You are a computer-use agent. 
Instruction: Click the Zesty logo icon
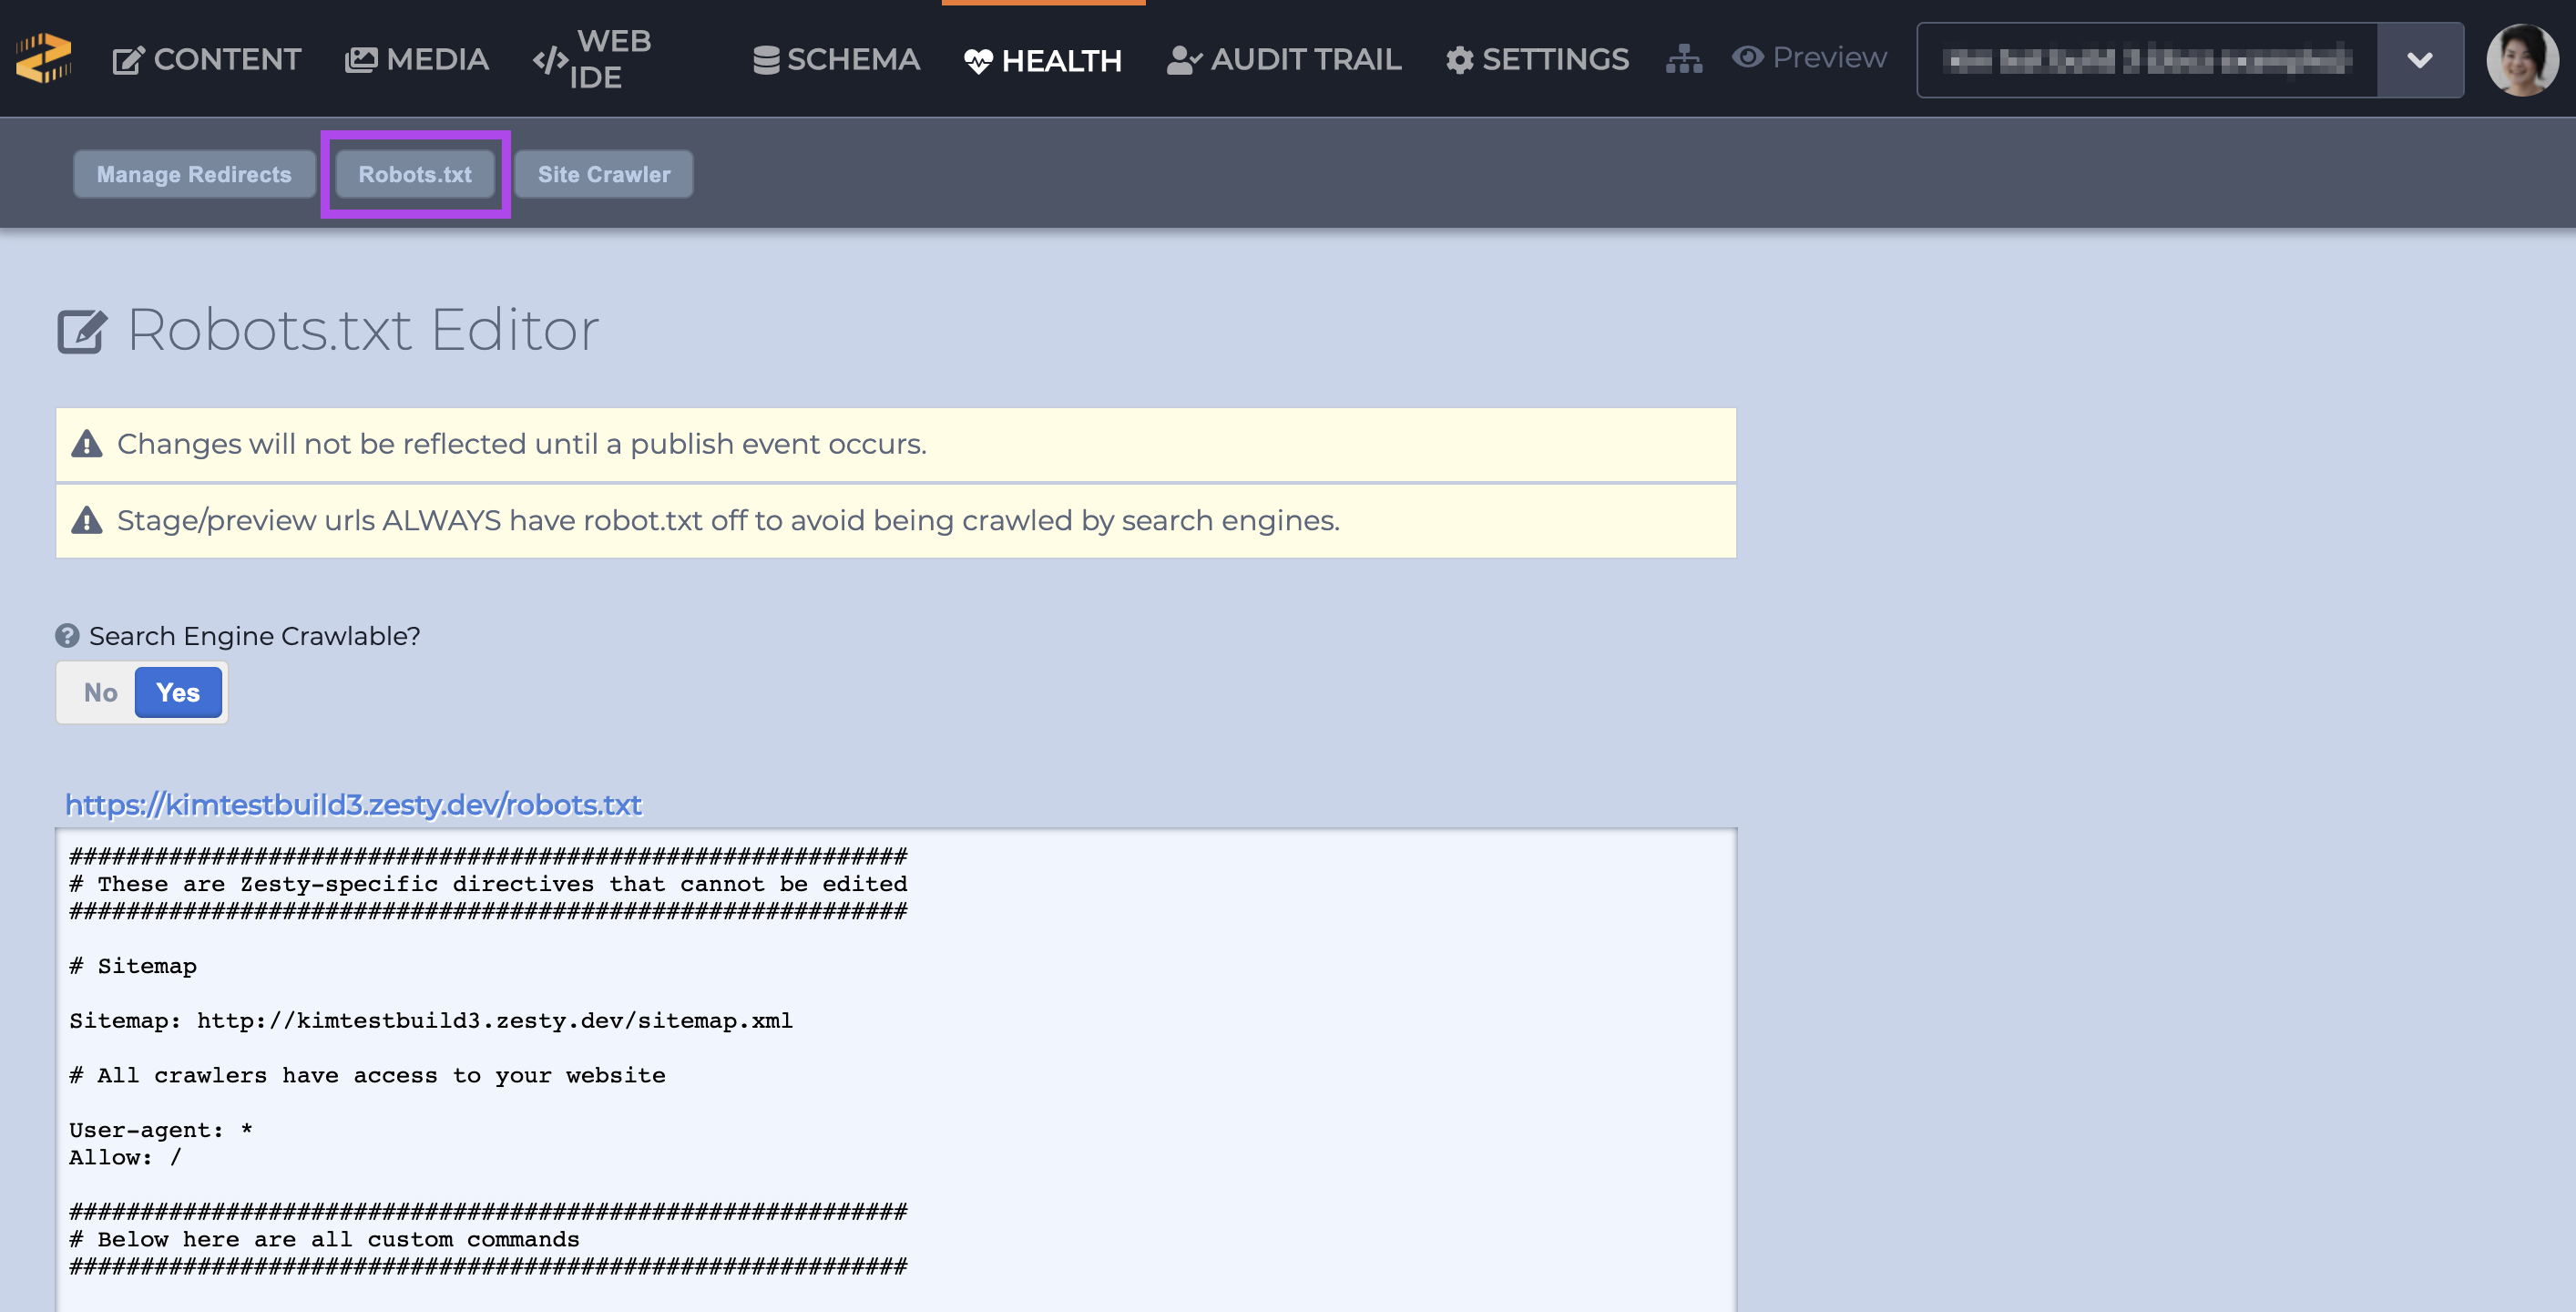click(44, 58)
